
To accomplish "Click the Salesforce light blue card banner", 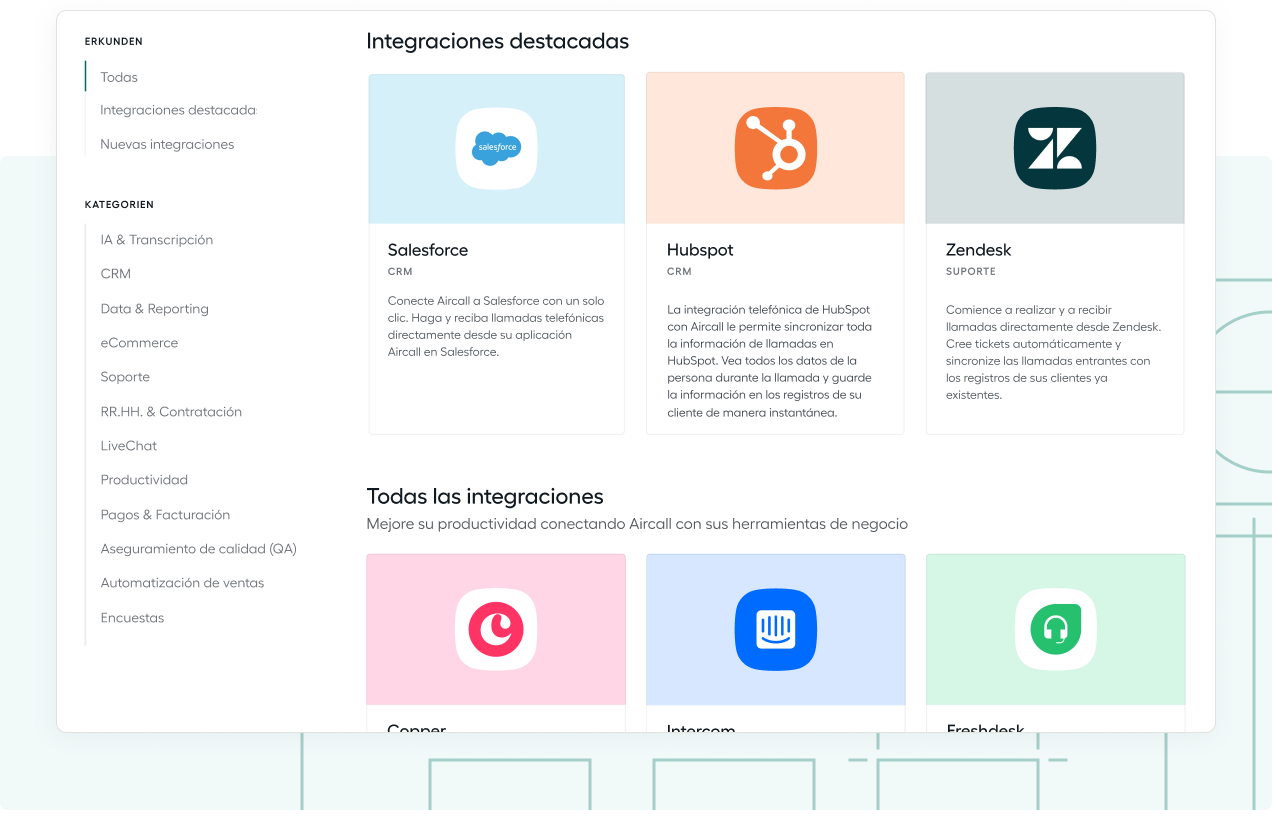I will [497, 149].
